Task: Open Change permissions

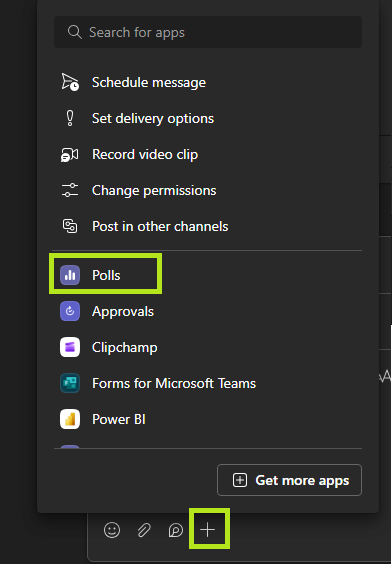Action: [x=208, y=190]
